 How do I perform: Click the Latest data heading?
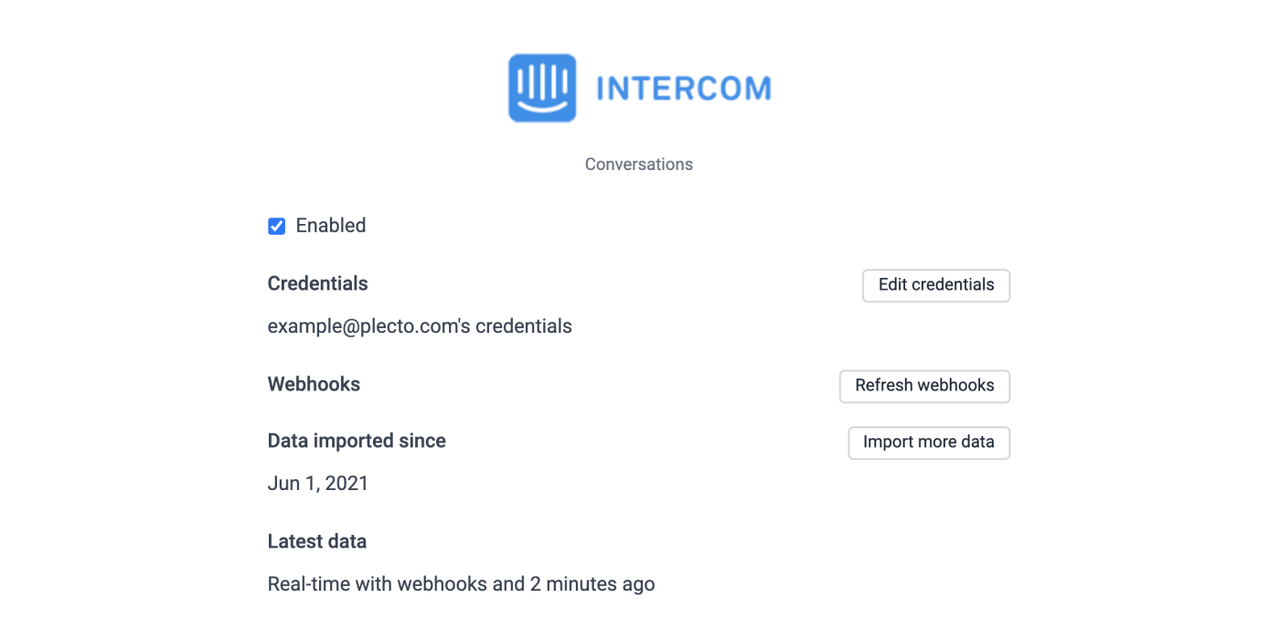pos(317,542)
